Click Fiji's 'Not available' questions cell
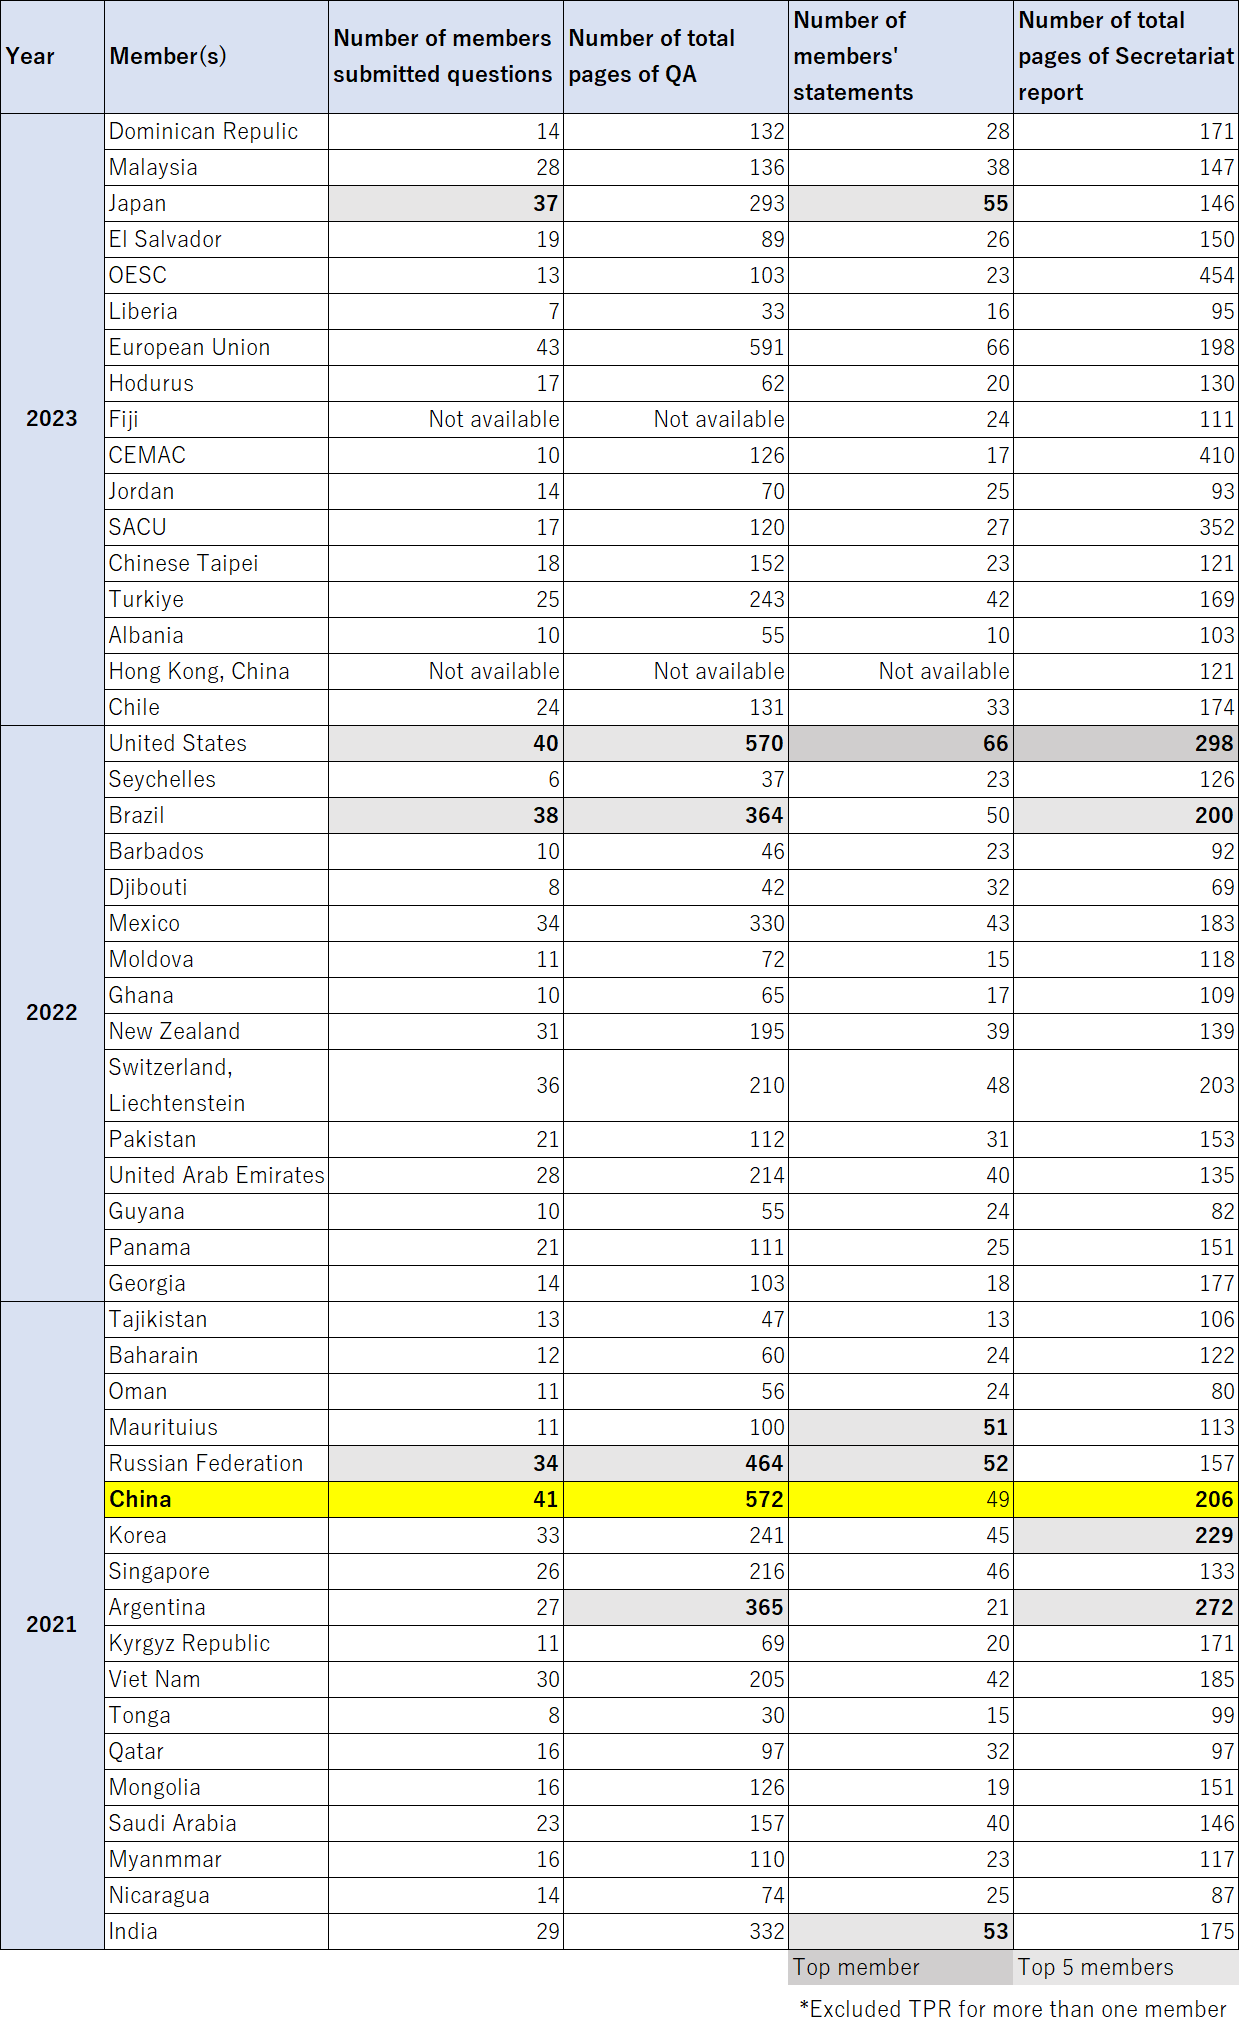The width and height of the screenshot is (1240, 2036). pos(446,420)
